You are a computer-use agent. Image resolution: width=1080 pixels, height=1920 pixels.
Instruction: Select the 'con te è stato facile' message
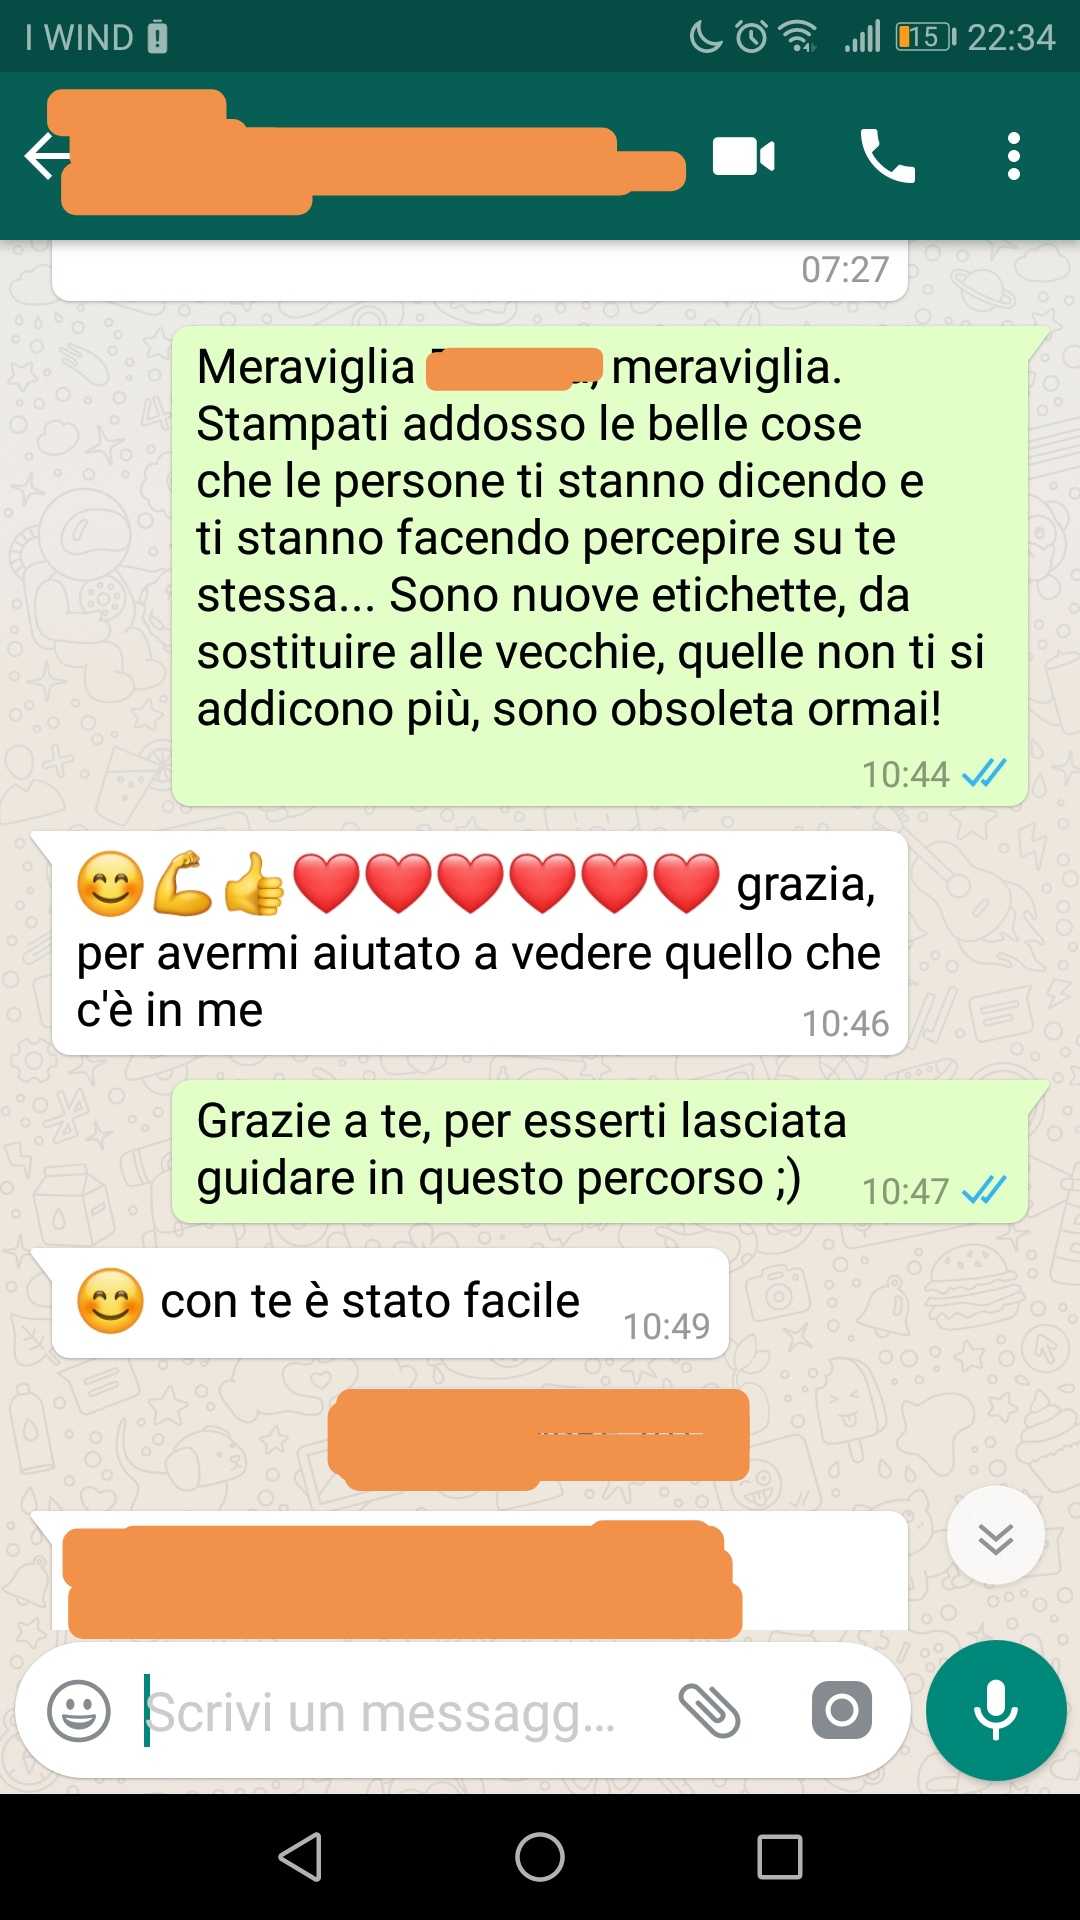390,1302
